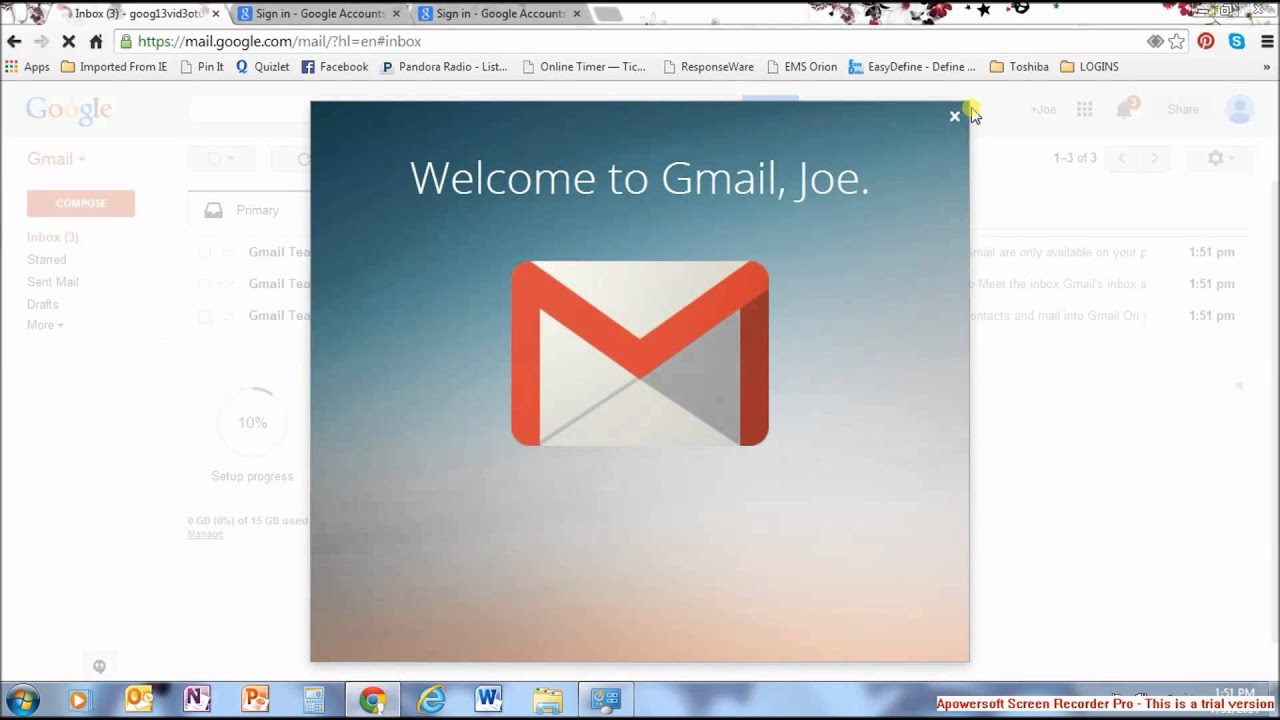Open the Chrome menu button

click(x=1265, y=41)
